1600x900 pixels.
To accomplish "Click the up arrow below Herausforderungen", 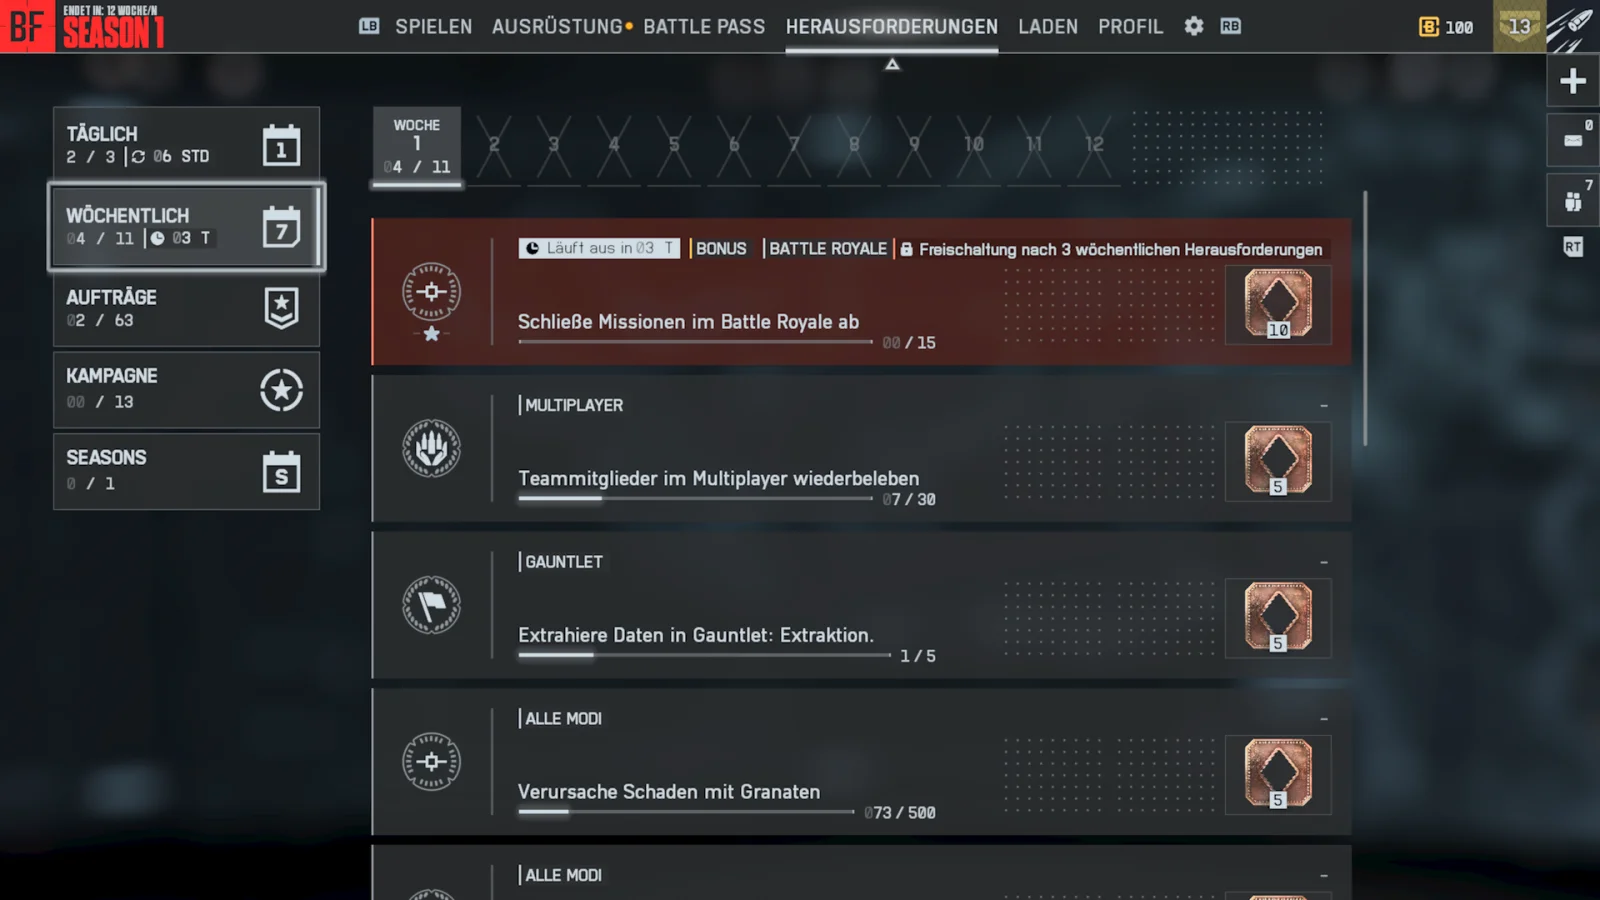I will coord(892,64).
